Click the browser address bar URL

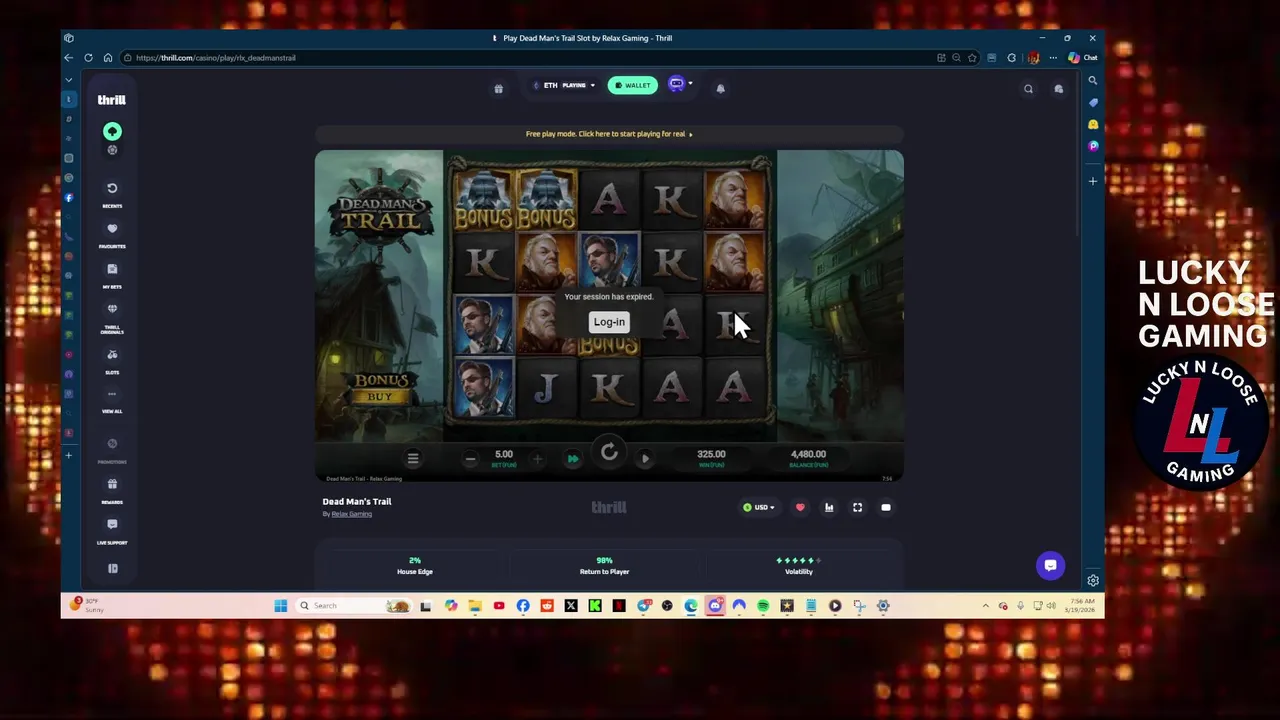click(x=216, y=58)
